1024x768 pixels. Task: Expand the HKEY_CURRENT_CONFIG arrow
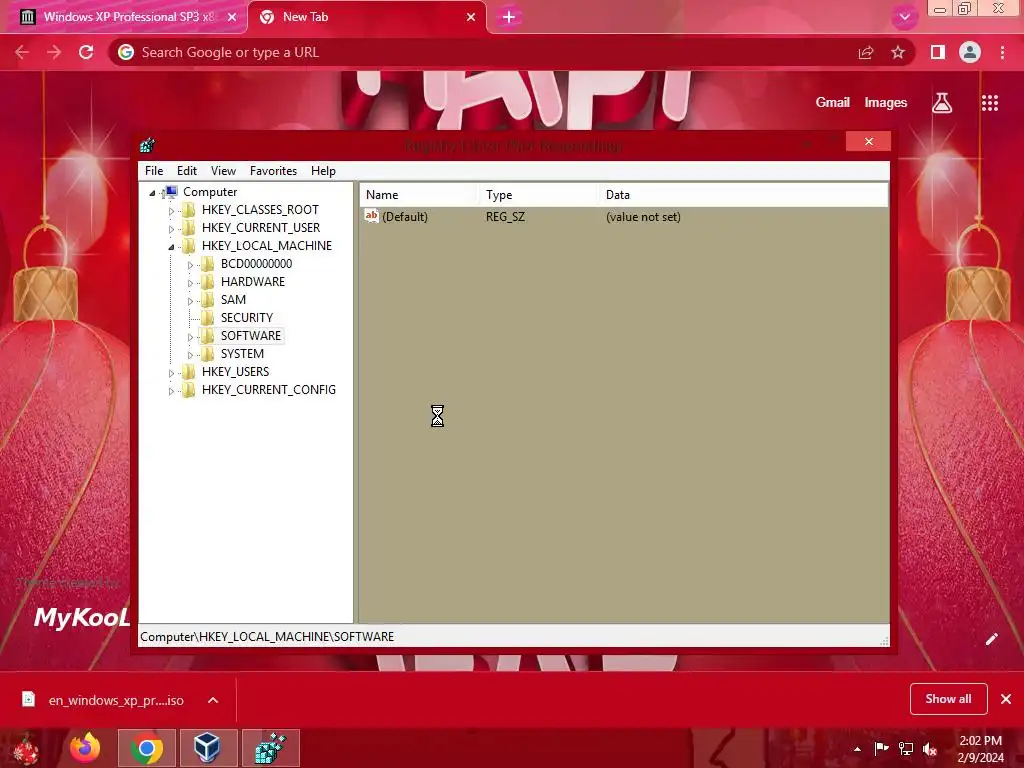point(171,391)
